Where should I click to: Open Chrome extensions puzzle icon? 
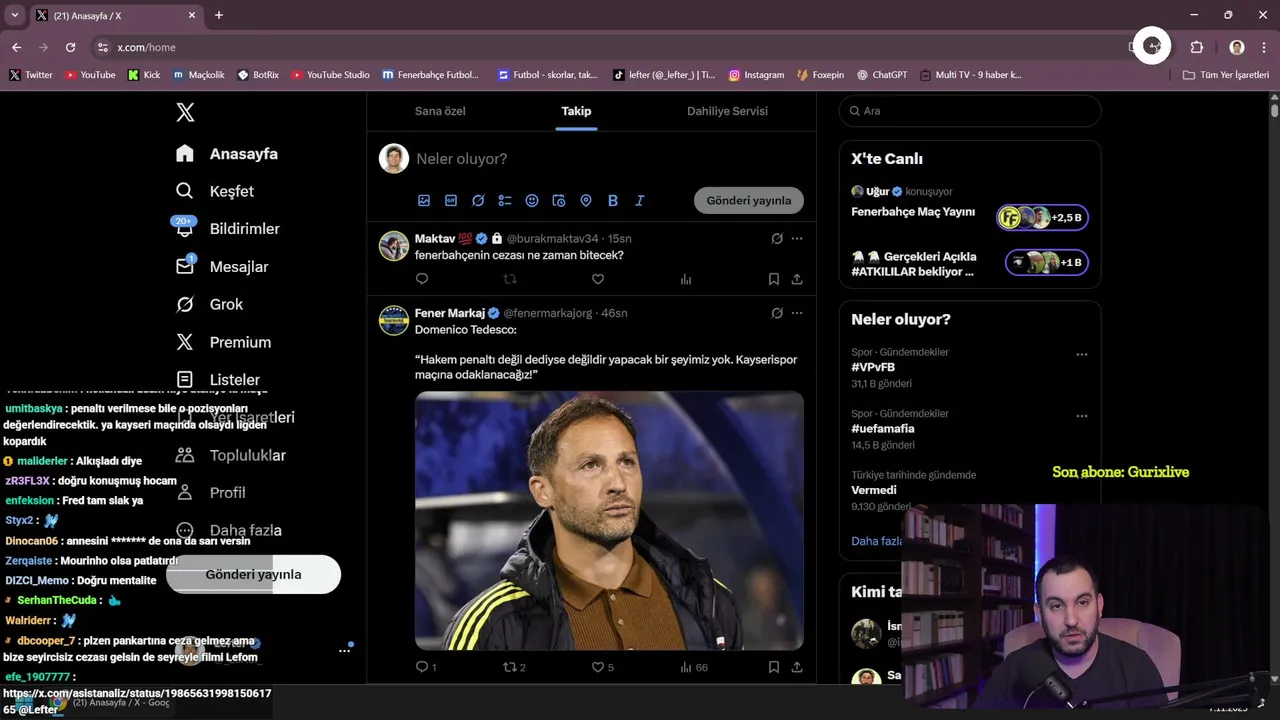1196,47
